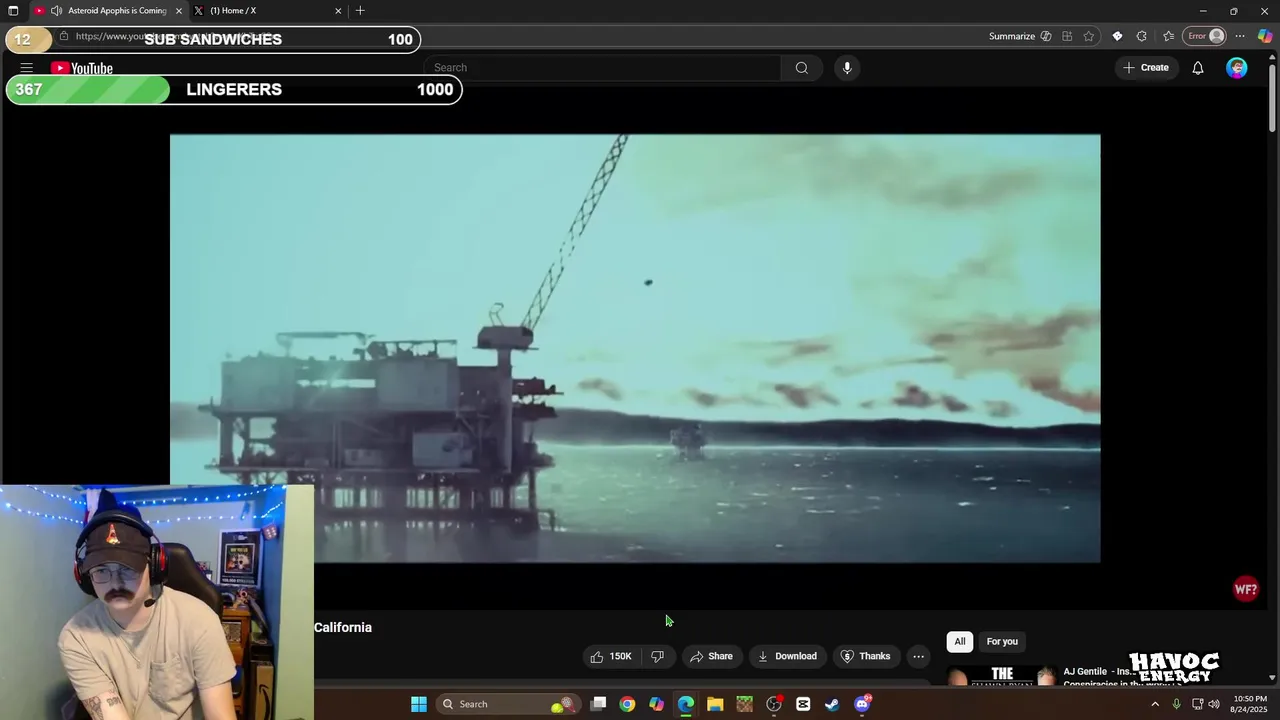Open the YouTube notifications bell
The image size is (1280, 720).
click(1197, 68)
